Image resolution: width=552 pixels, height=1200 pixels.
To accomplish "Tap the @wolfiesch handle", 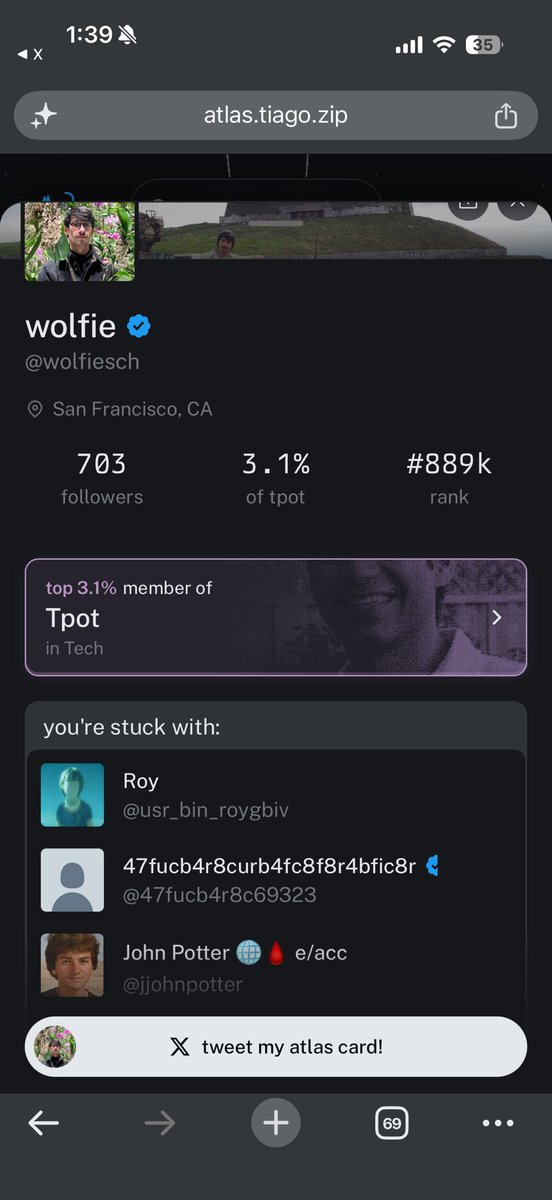I will (82, 361).
